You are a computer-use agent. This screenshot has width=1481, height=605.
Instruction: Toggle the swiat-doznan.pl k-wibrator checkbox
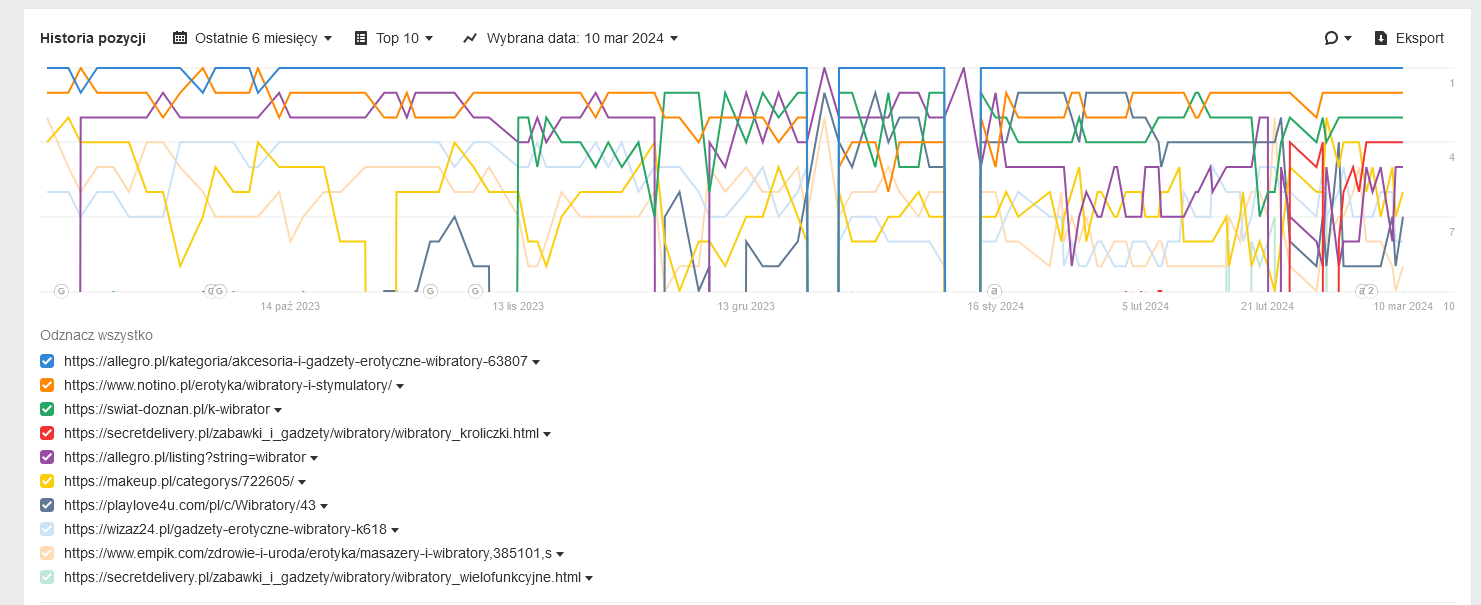click(47, 409)
